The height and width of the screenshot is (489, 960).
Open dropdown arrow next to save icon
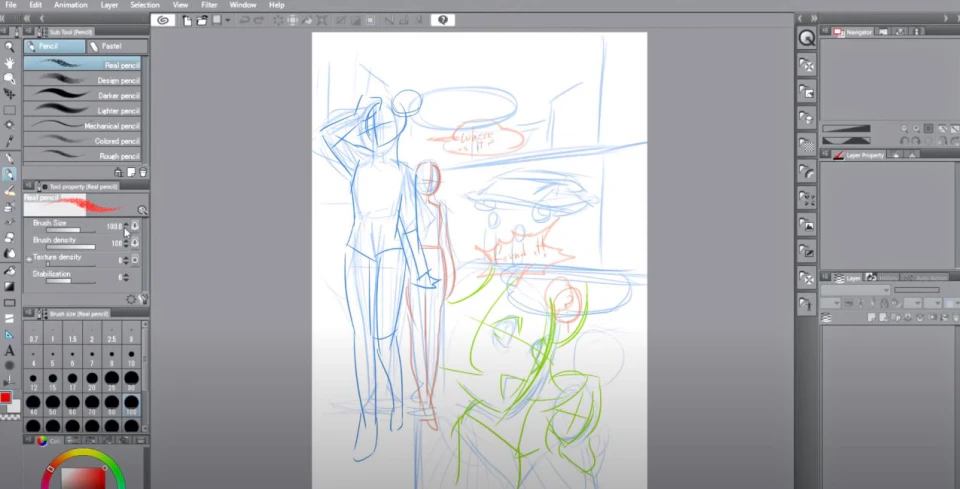pyautogui.click(x=227, y=20)
